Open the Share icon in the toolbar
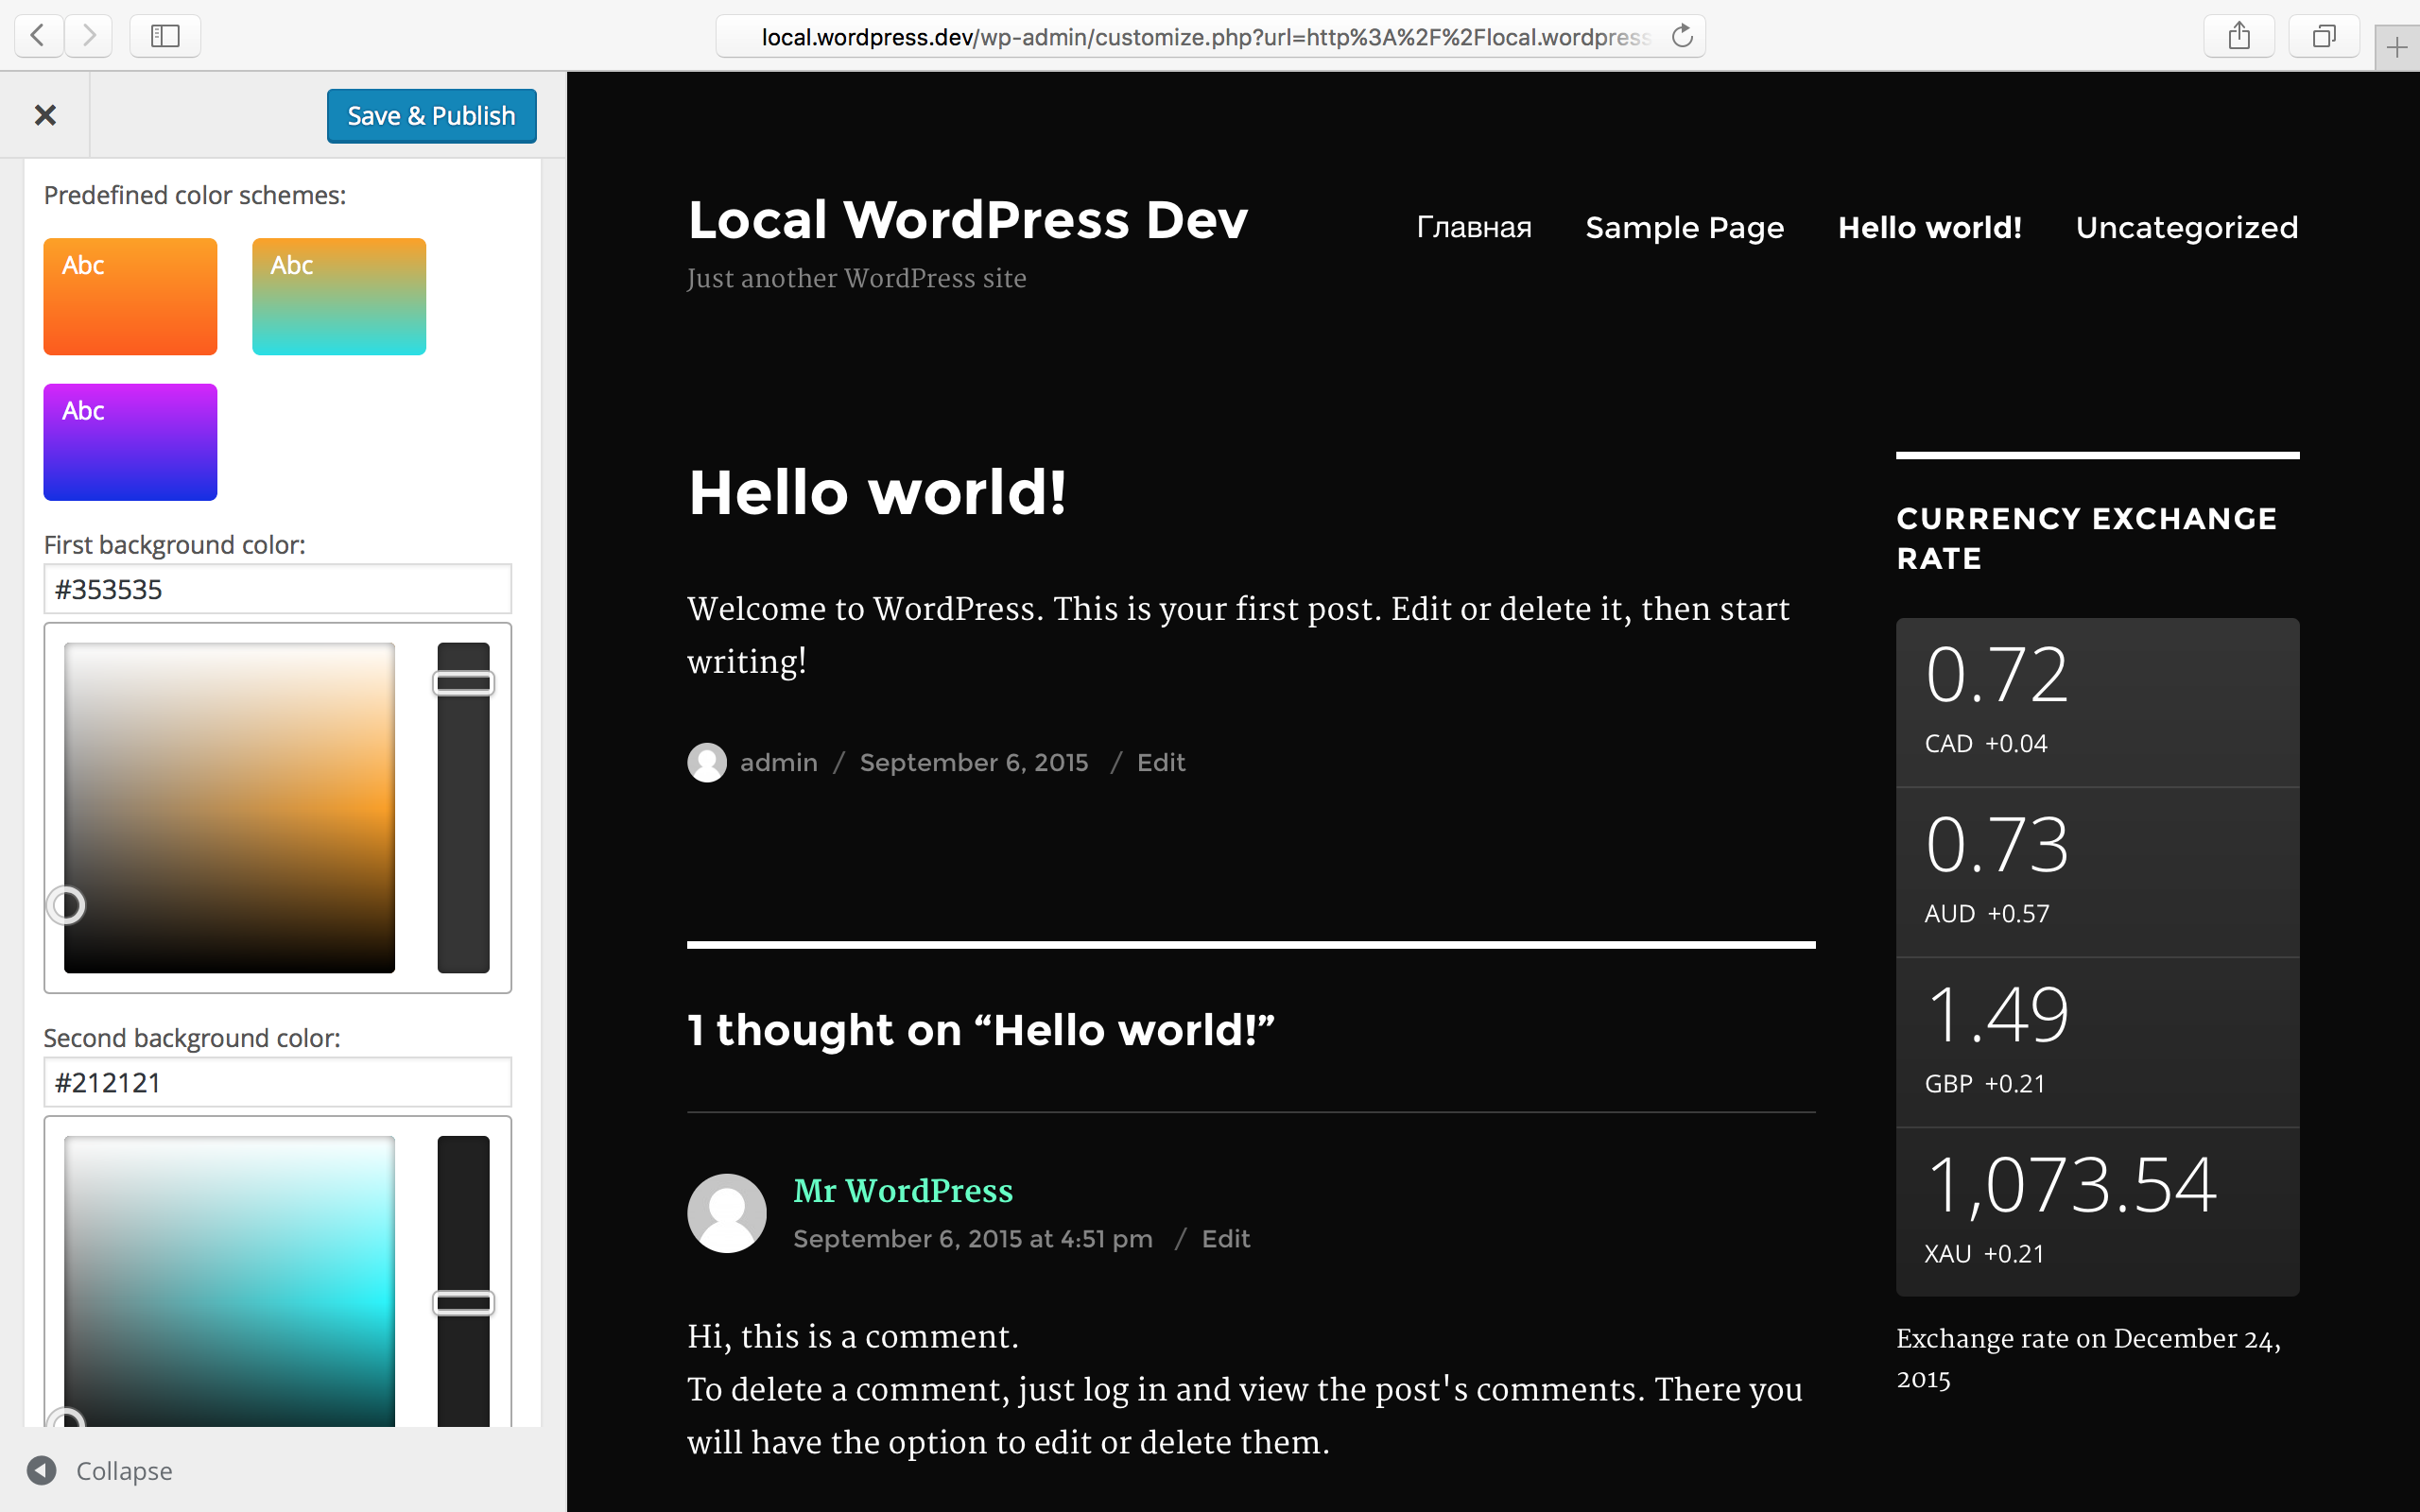 click(x=2239, y=36)
